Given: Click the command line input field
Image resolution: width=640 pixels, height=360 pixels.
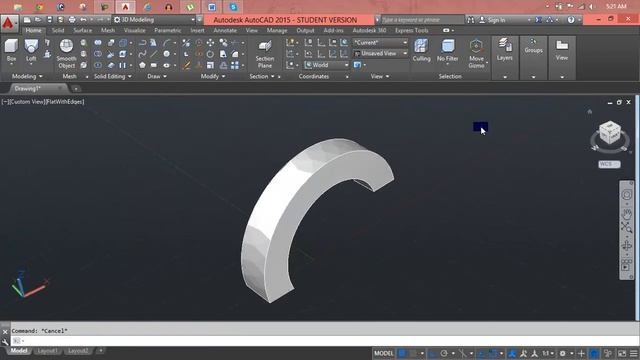Looking at the screenshot, I should (324, 340).
